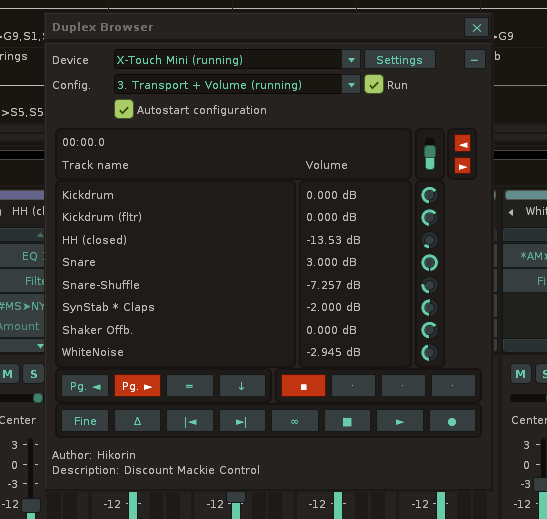Click the down-arrow follow button
Image resolution: width=547 pixels, height=519 pixels.
pos(242,386)
